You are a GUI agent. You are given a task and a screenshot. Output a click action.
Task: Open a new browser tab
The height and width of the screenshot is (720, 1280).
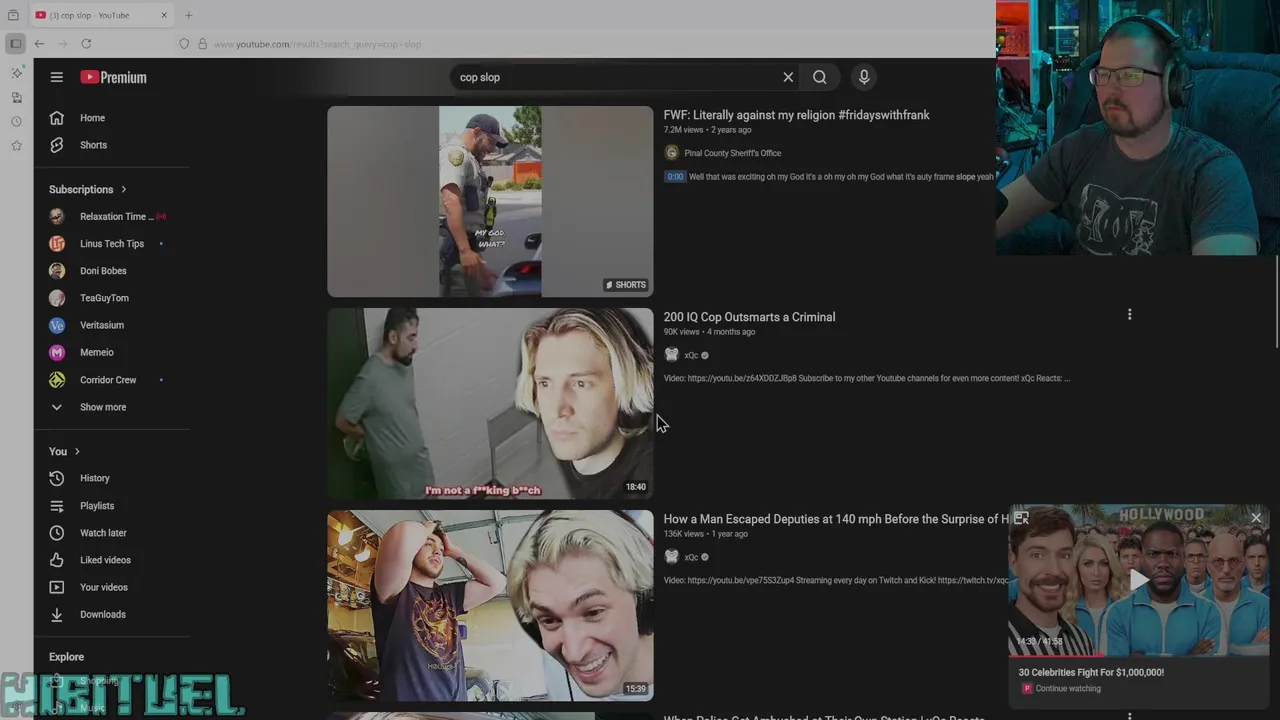(x=188, y=15)
